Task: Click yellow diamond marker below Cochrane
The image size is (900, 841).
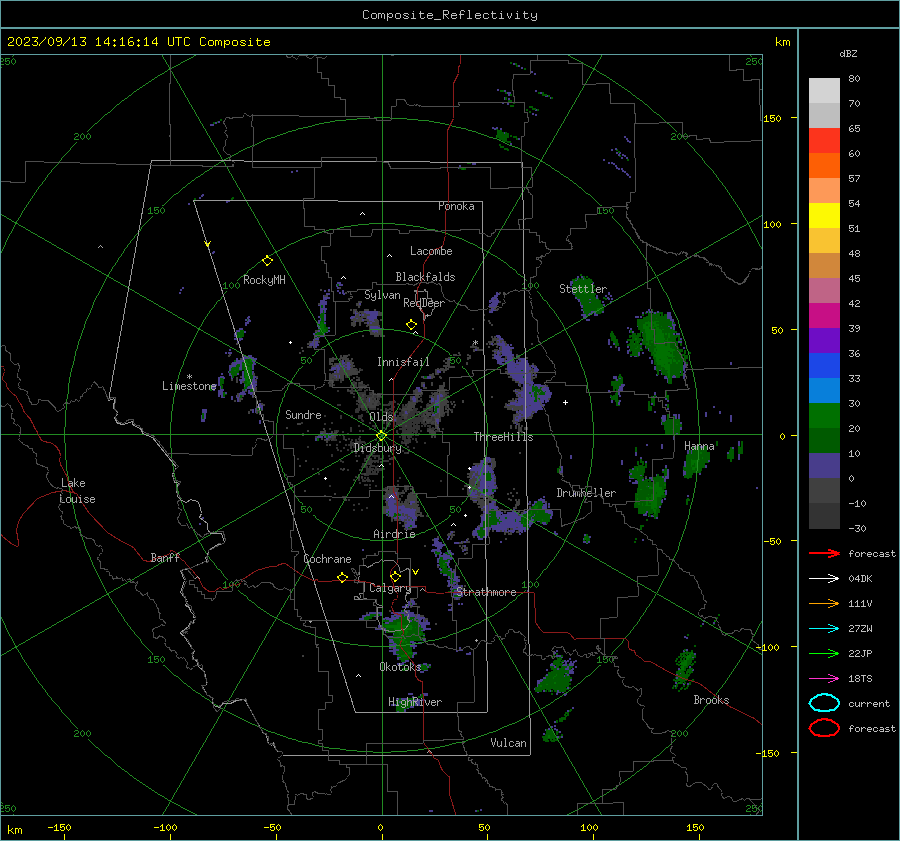Action: click(x=343, y=577)
